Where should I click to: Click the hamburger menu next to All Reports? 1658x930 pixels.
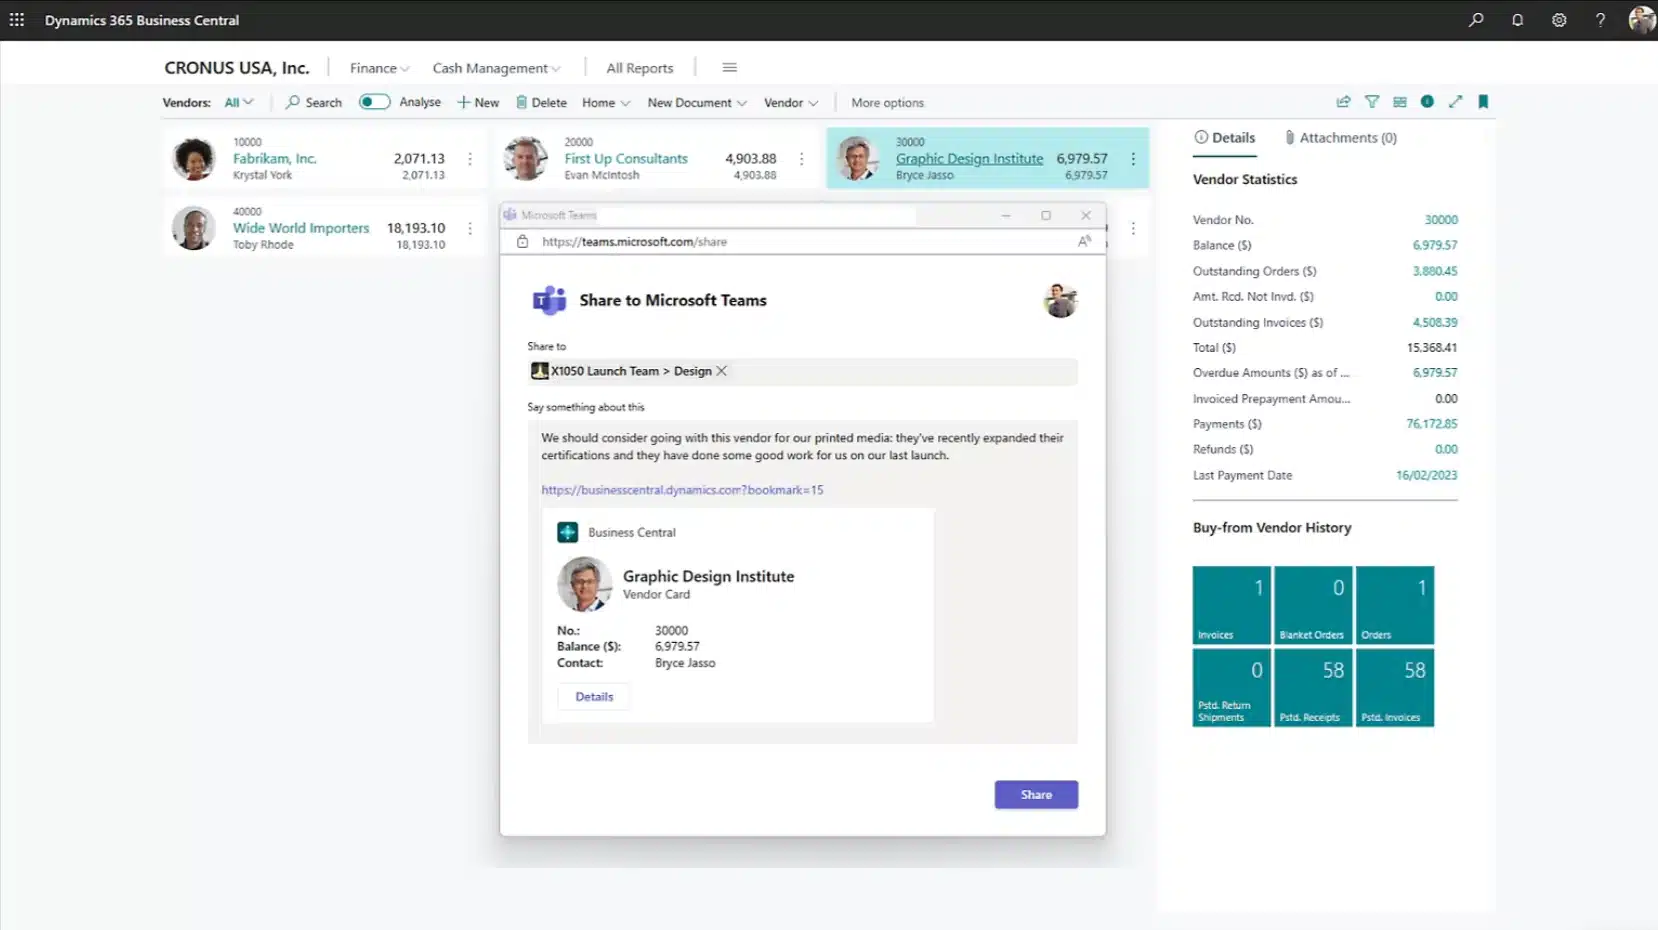[x=729, y=68]
